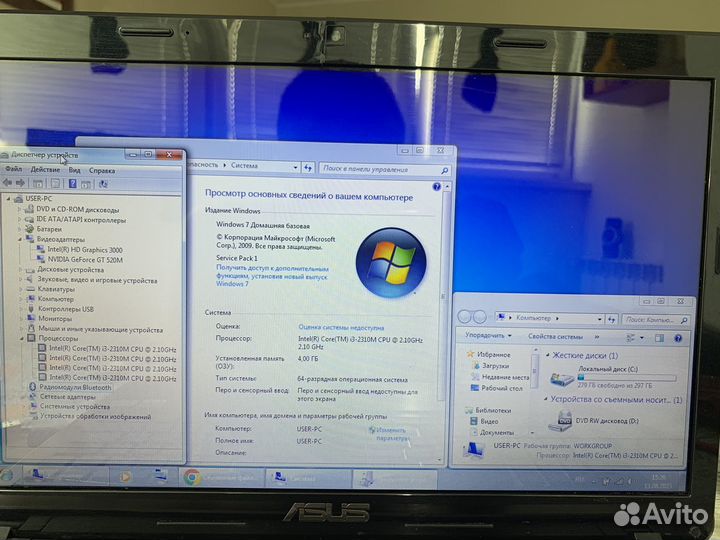Open the Справка menu in Device Manager
720x540 pixels.
pos(102,171)
